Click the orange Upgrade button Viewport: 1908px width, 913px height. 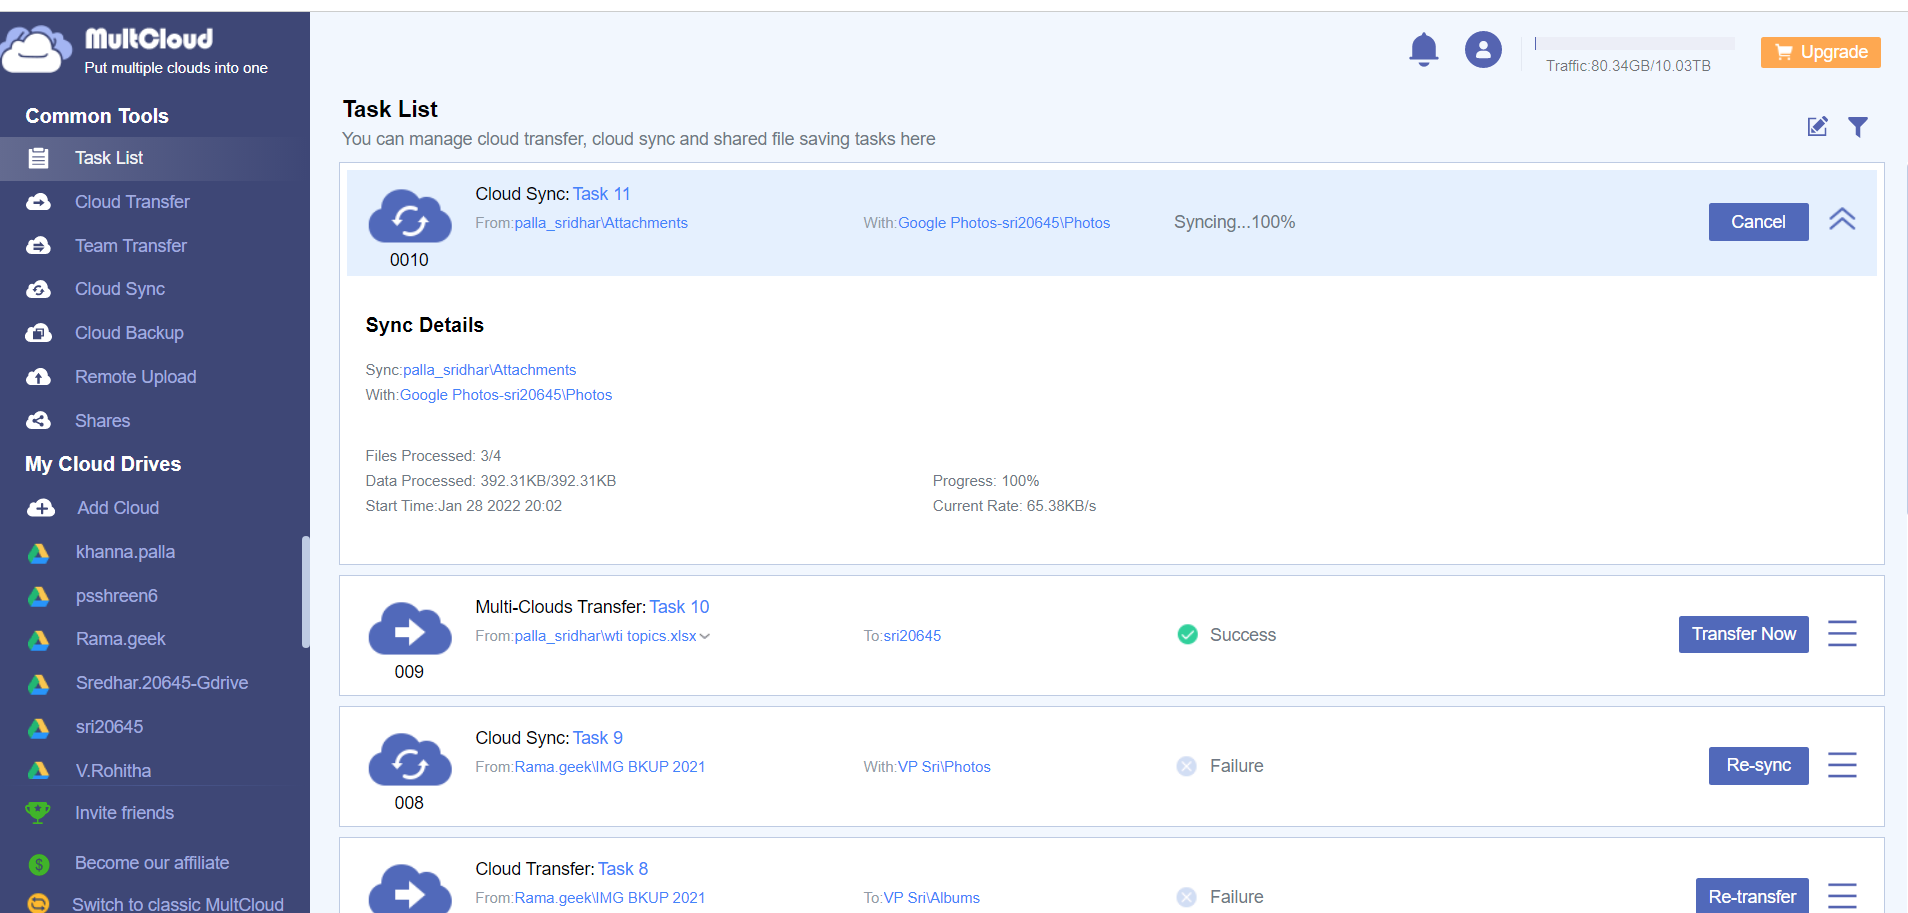click(1820, 52)
